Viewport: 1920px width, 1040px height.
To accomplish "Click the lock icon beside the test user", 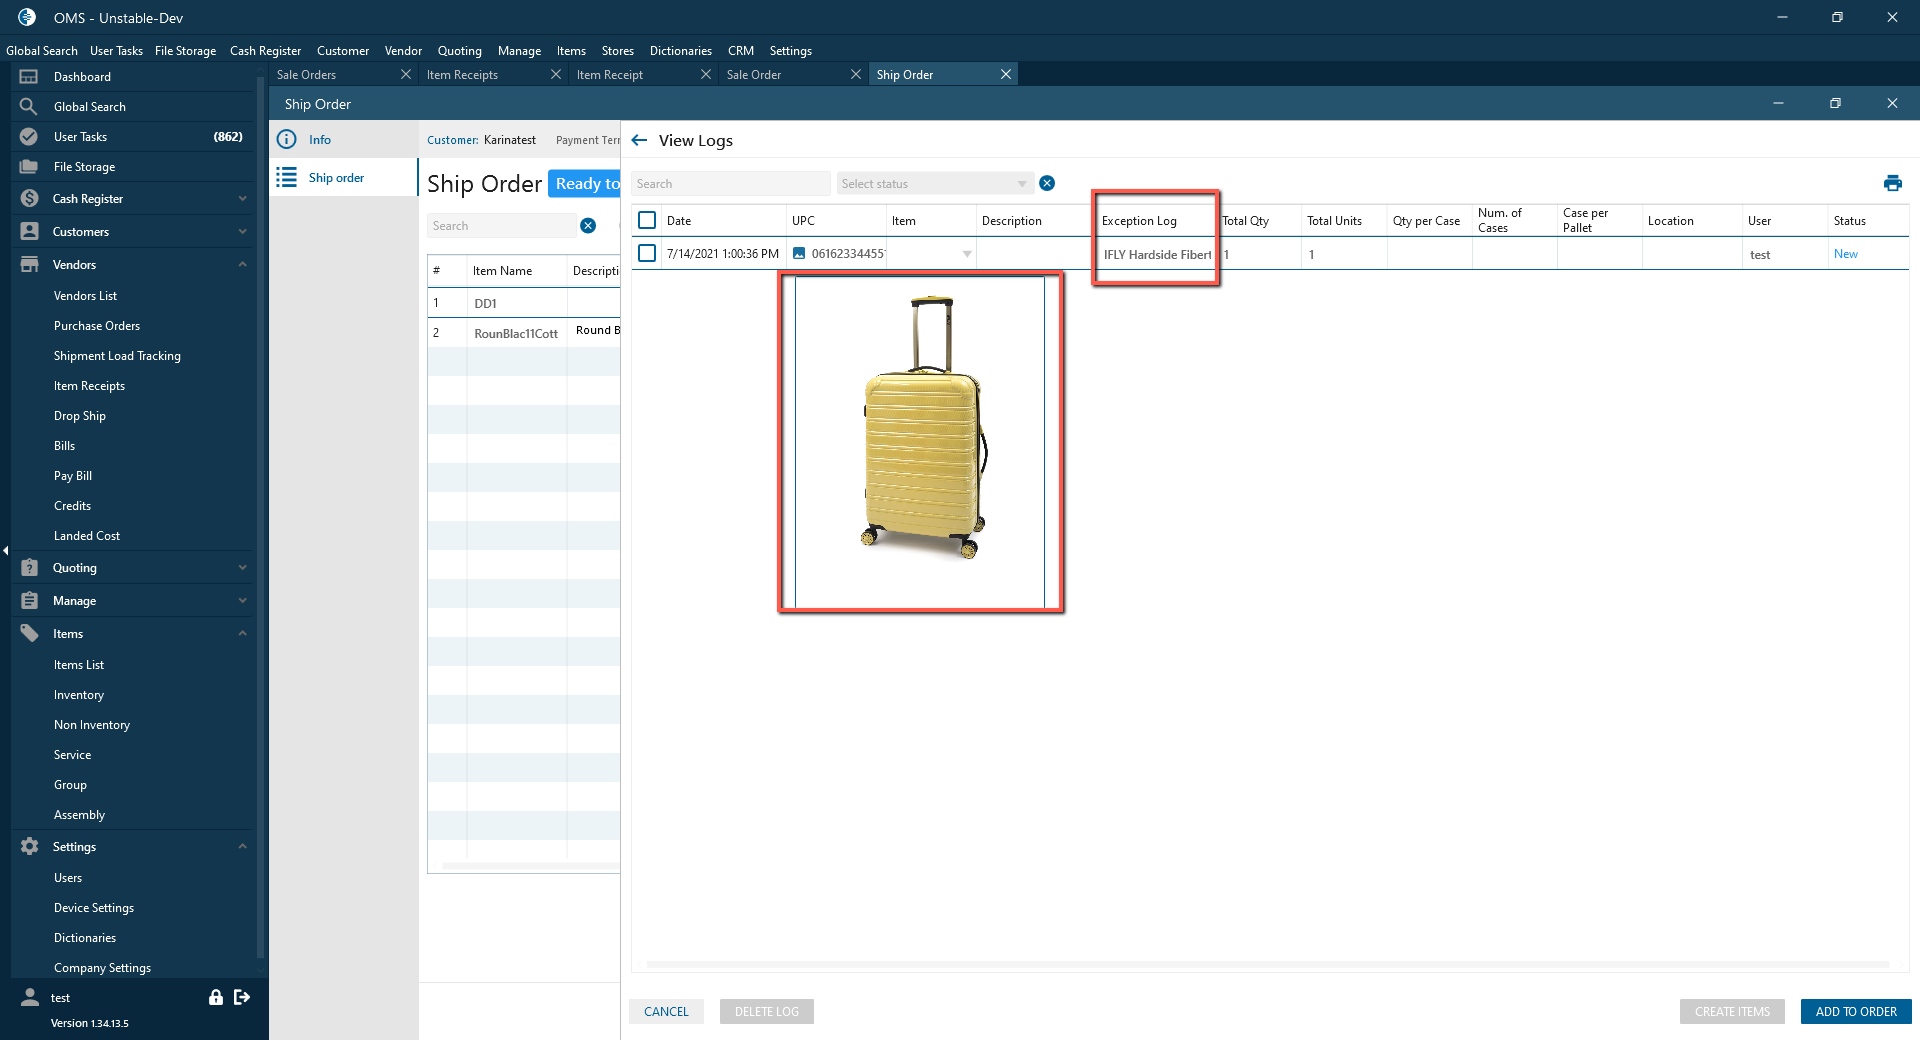I will [215, 997].
